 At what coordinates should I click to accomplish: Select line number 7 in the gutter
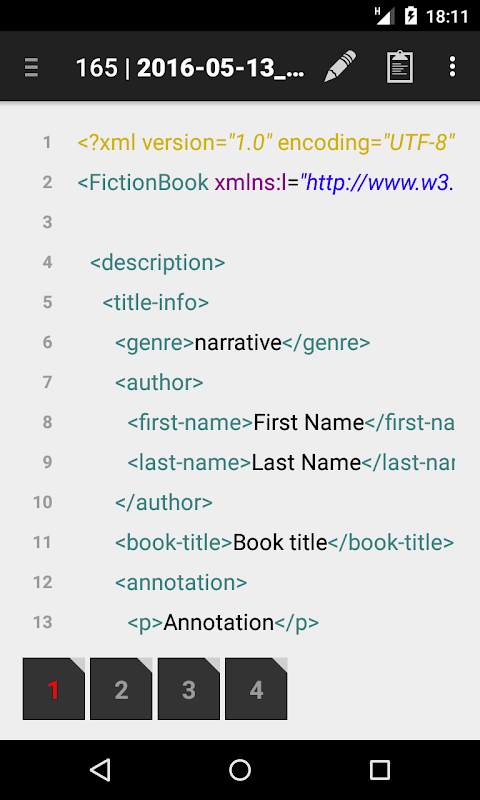(x=47, y=382)
